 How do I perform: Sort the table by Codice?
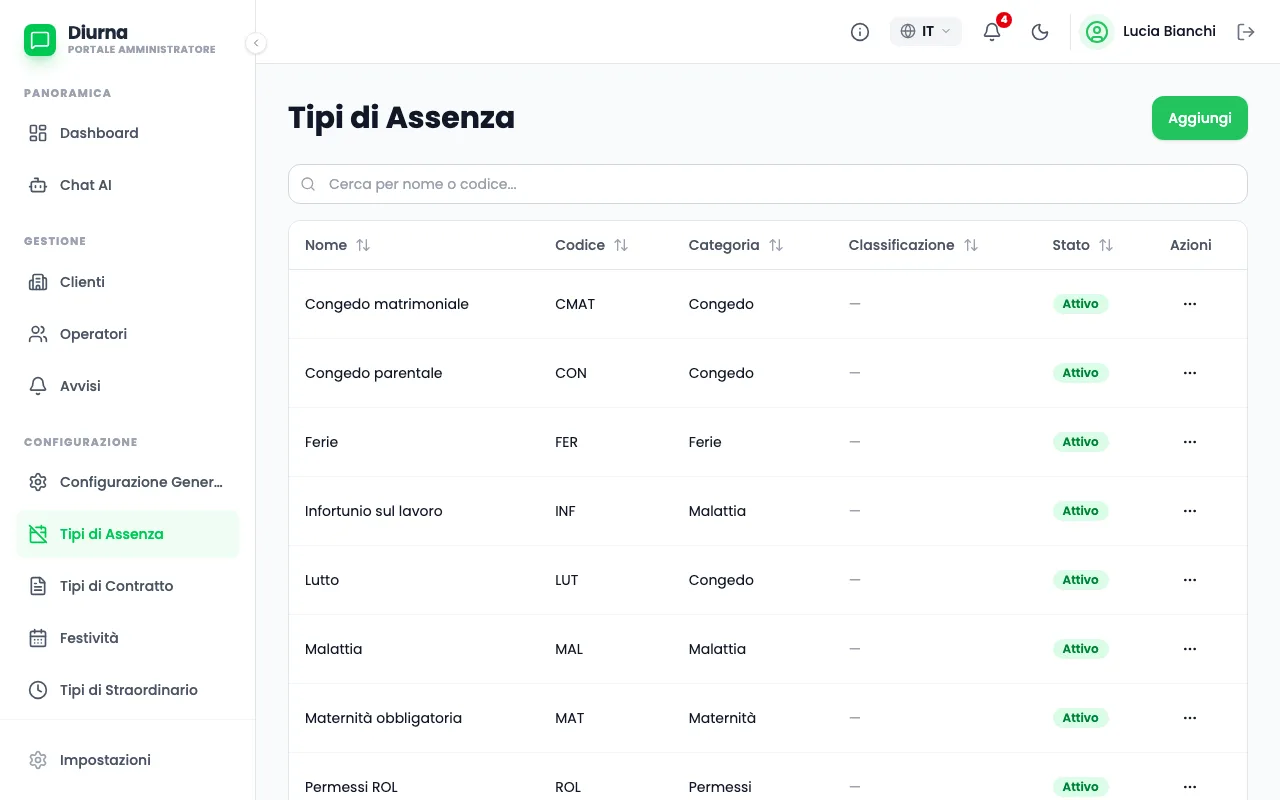click(592, 245)
